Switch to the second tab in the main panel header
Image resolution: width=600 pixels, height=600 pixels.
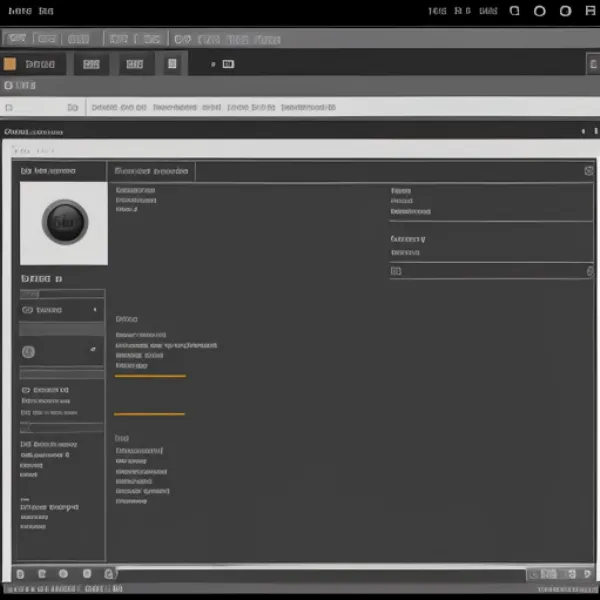[x=152, y=171]
